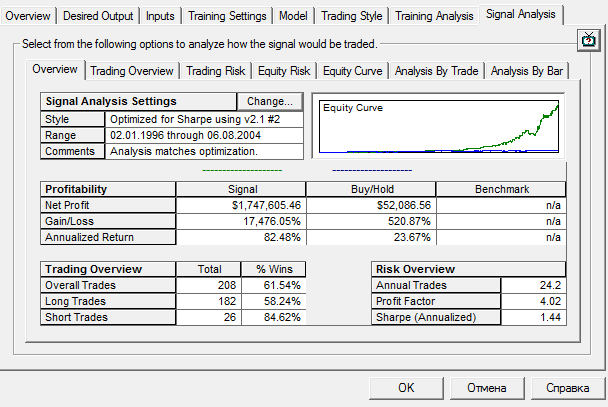Viewport: 608px width, 407px height.
Task: Open the Trading Overview sub-tab
Action: 134,70
